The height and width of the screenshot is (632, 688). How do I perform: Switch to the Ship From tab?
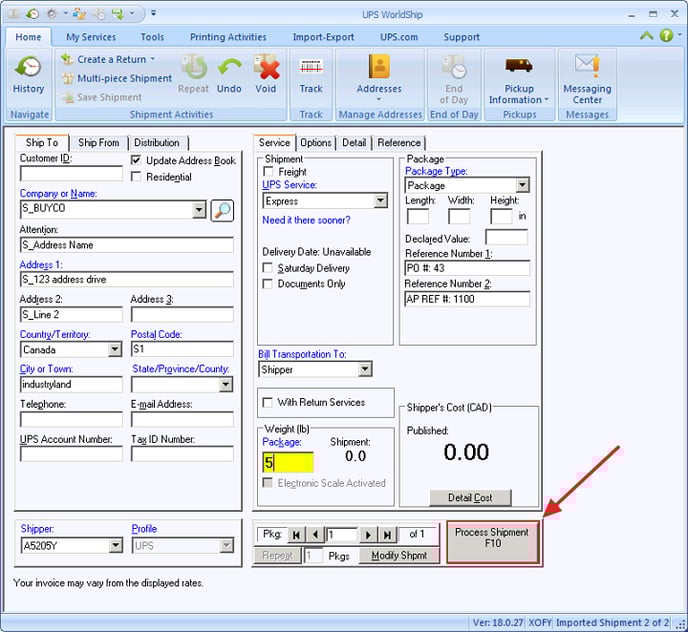tap(98, 143)
